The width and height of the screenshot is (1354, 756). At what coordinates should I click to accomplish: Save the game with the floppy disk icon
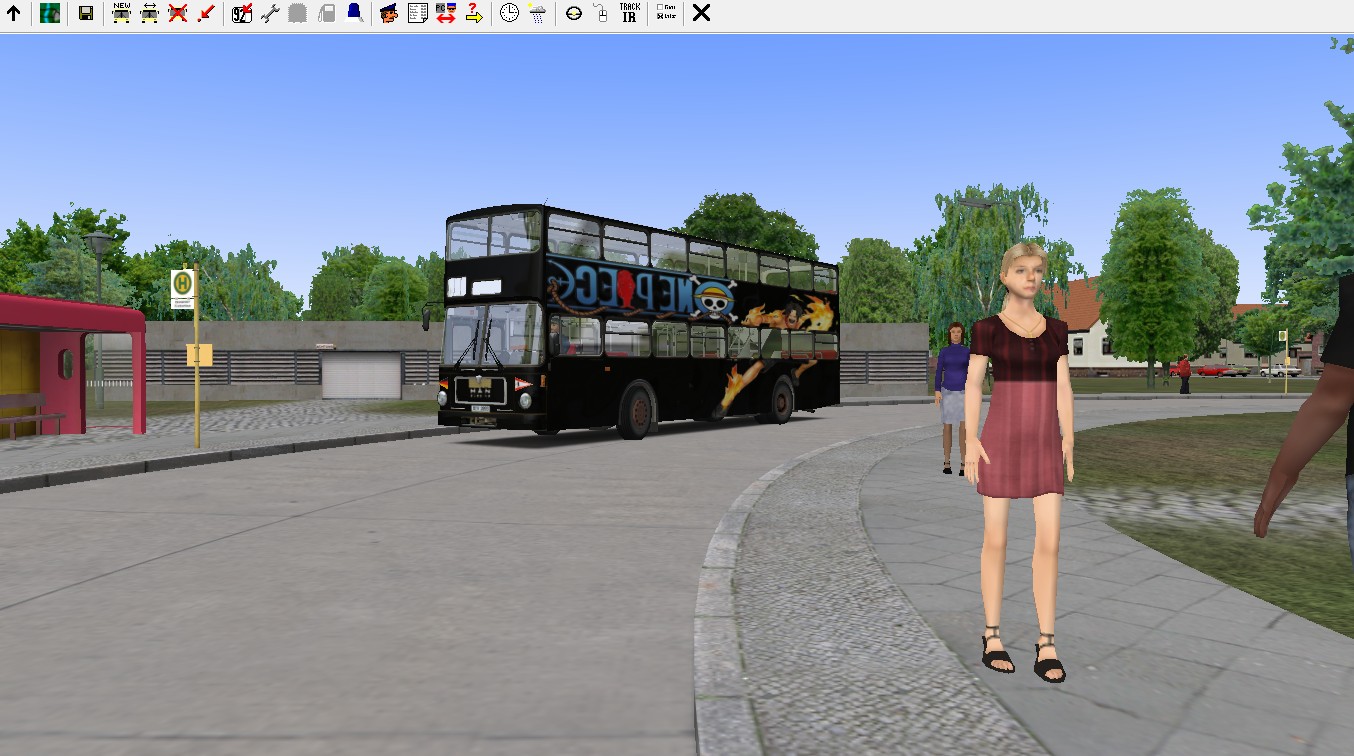(86, 13)
